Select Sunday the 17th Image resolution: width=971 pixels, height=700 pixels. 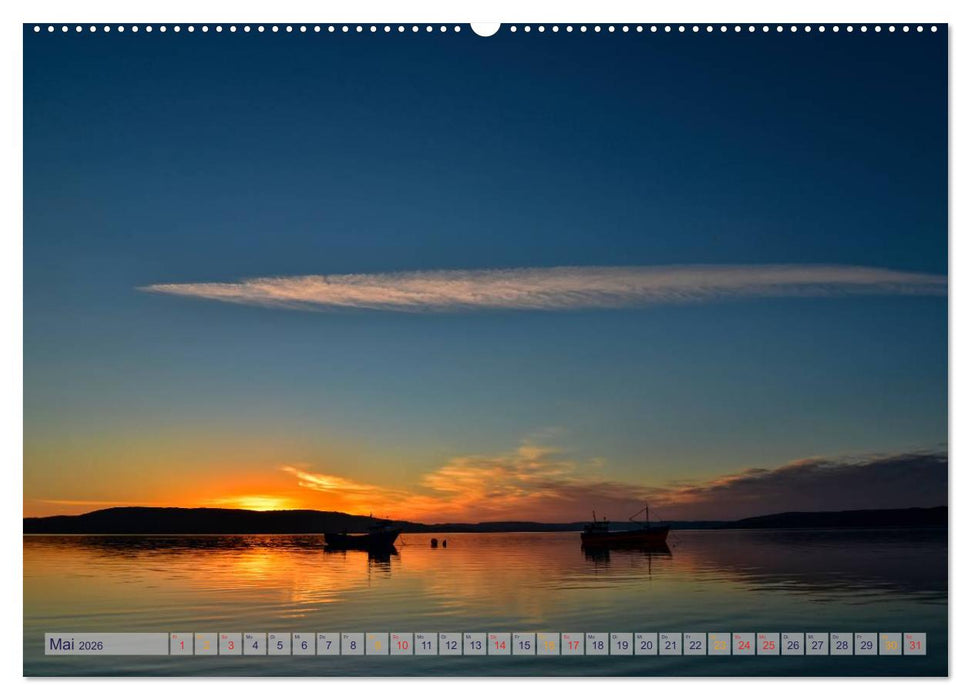(x=573, y=645)
